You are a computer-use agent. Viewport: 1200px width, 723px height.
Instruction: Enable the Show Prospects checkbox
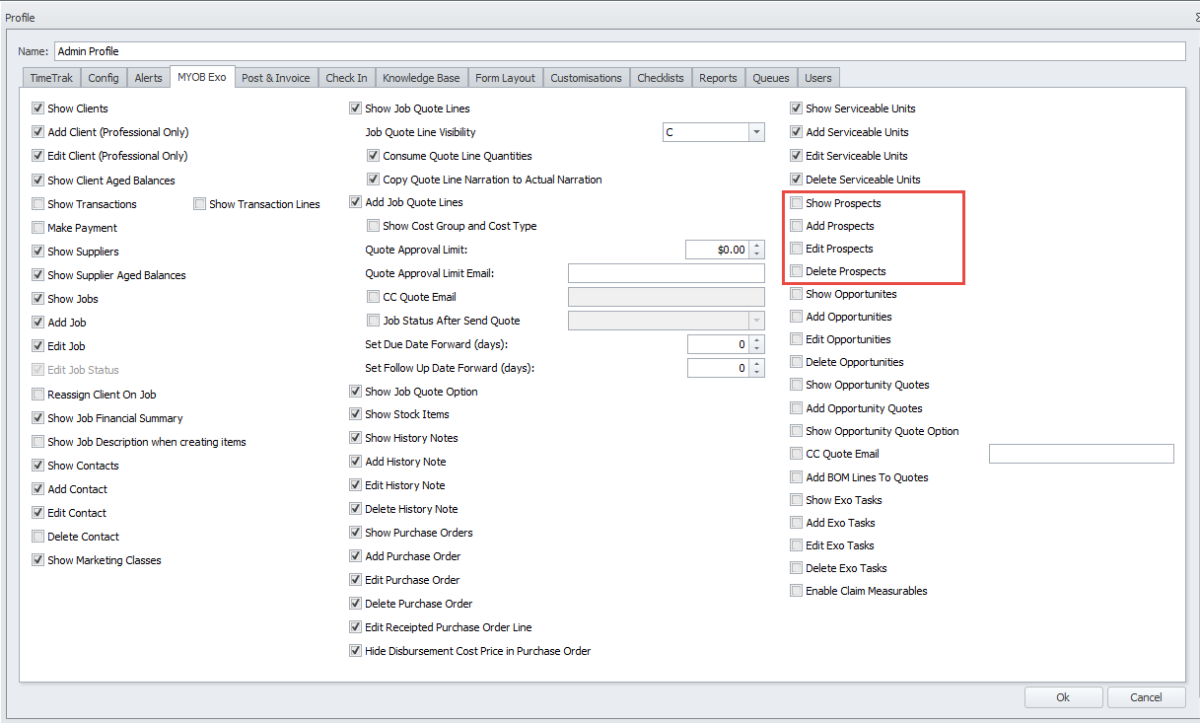796,203
